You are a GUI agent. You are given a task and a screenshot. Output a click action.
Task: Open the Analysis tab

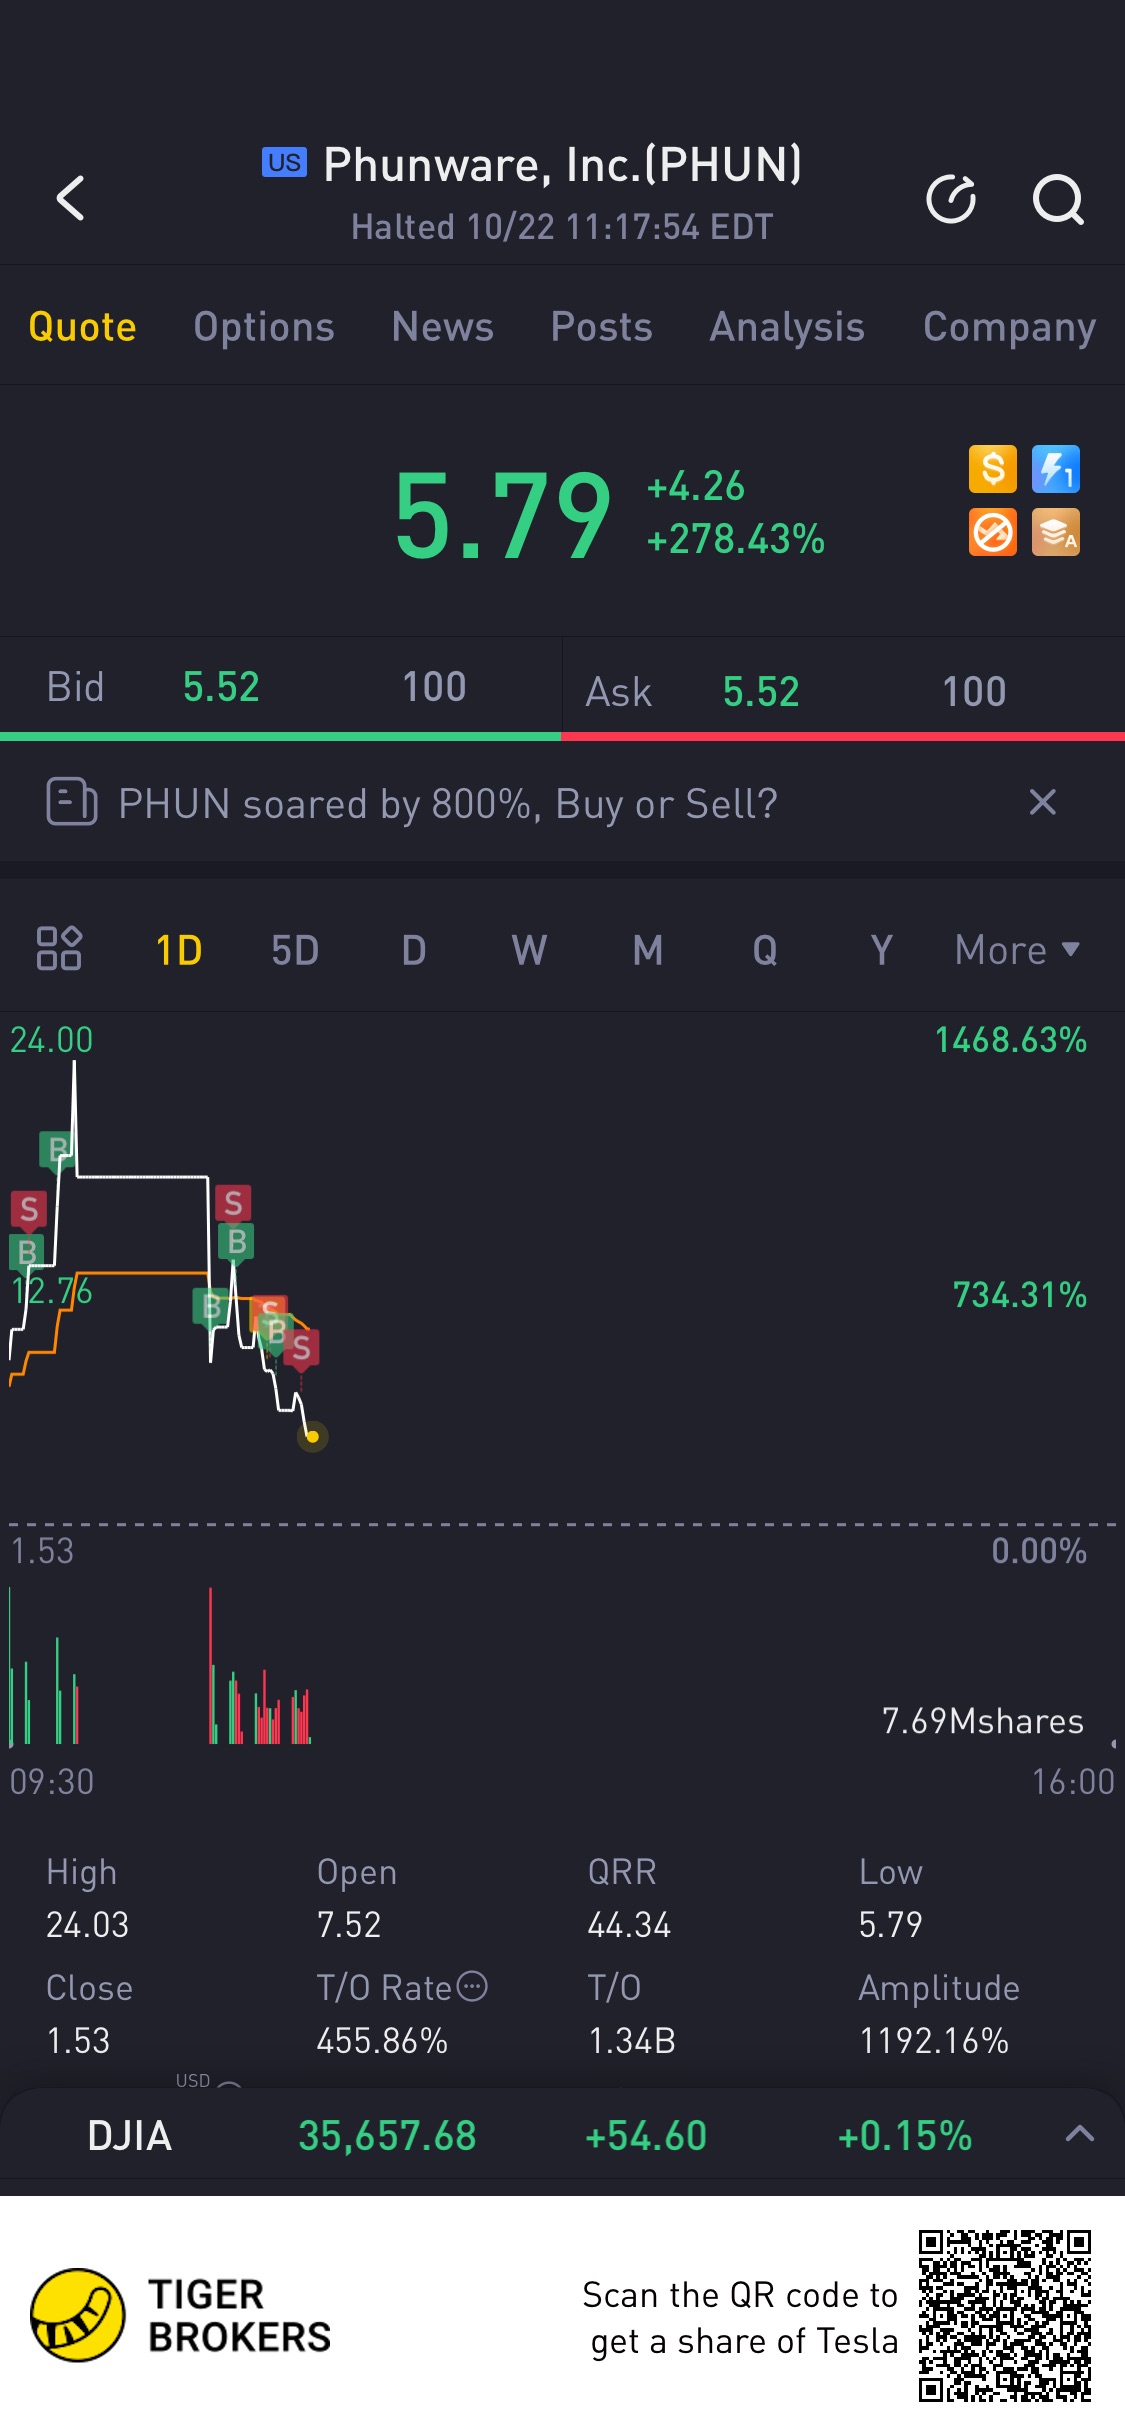click(787, 327)
